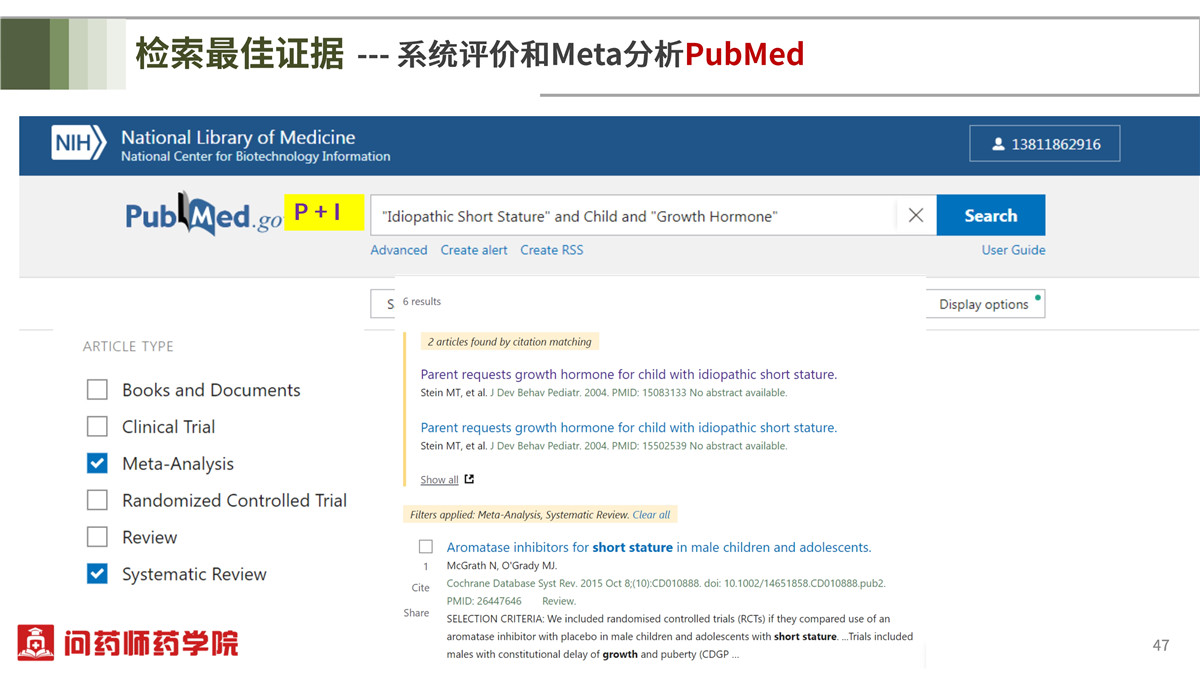Click Show all citation matches
This screenshot has width=1200, height=675.
tap(439, 480)
